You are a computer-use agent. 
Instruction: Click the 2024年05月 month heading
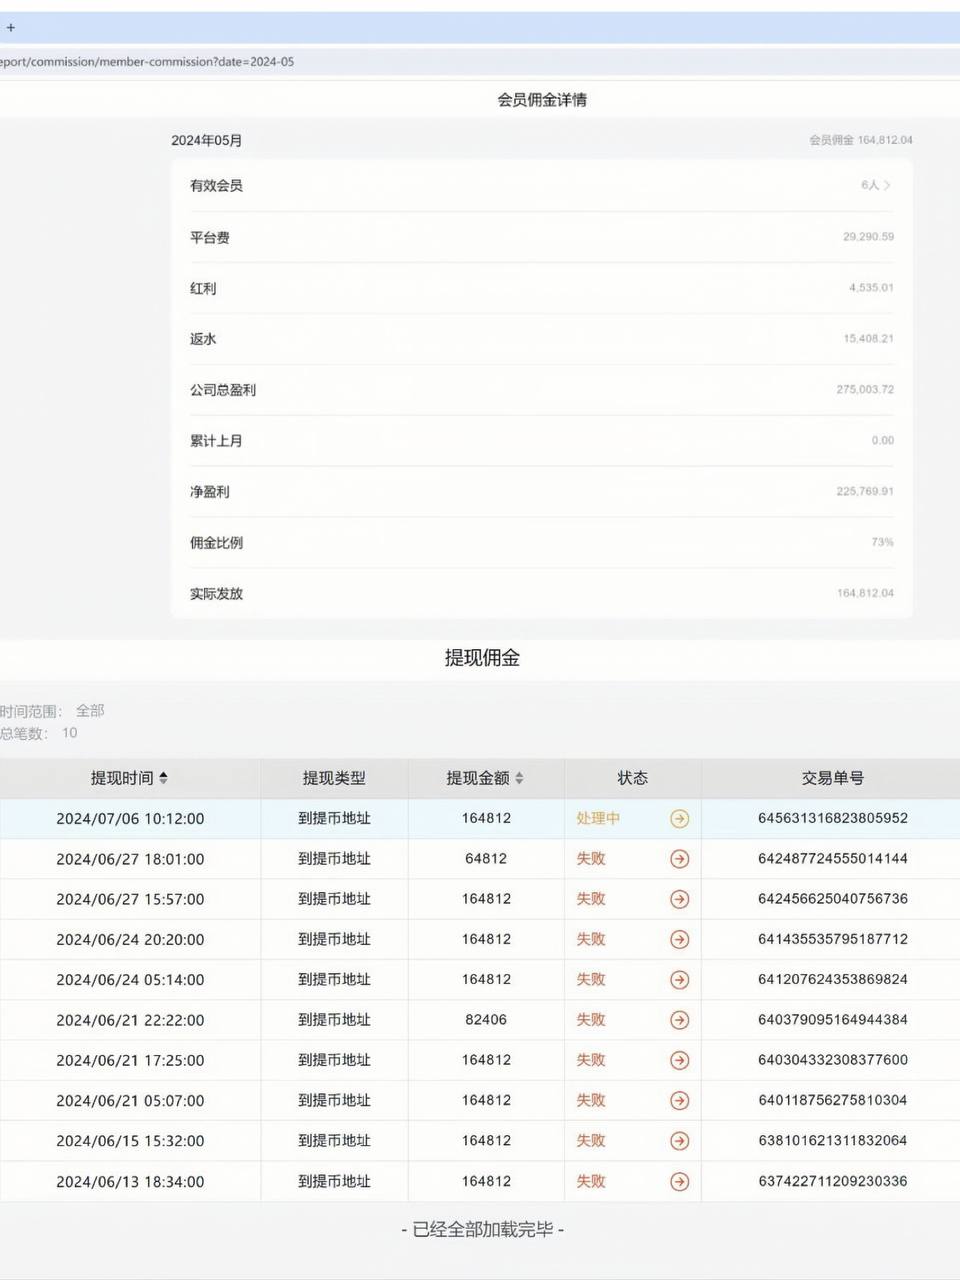[x=207, y=140]
